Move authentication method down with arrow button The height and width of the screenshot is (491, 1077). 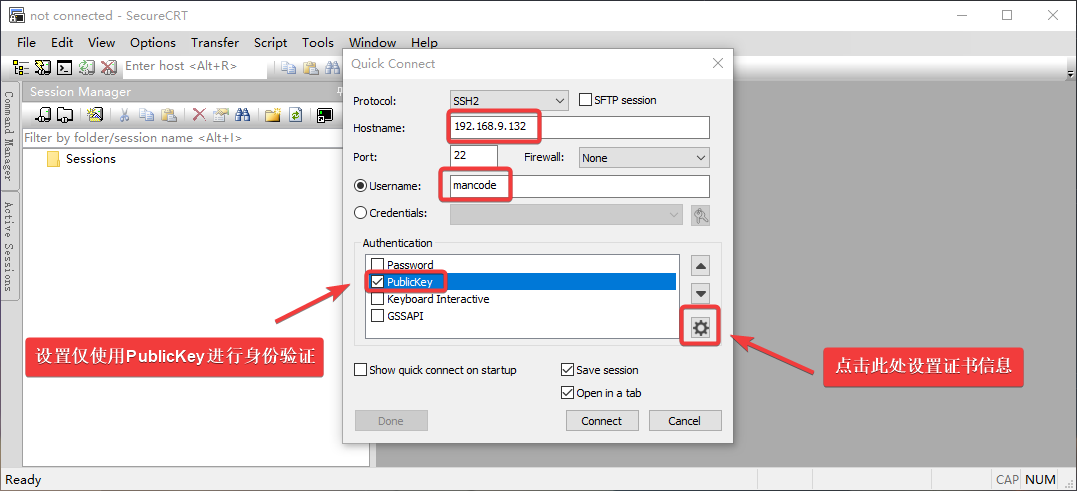701,294
